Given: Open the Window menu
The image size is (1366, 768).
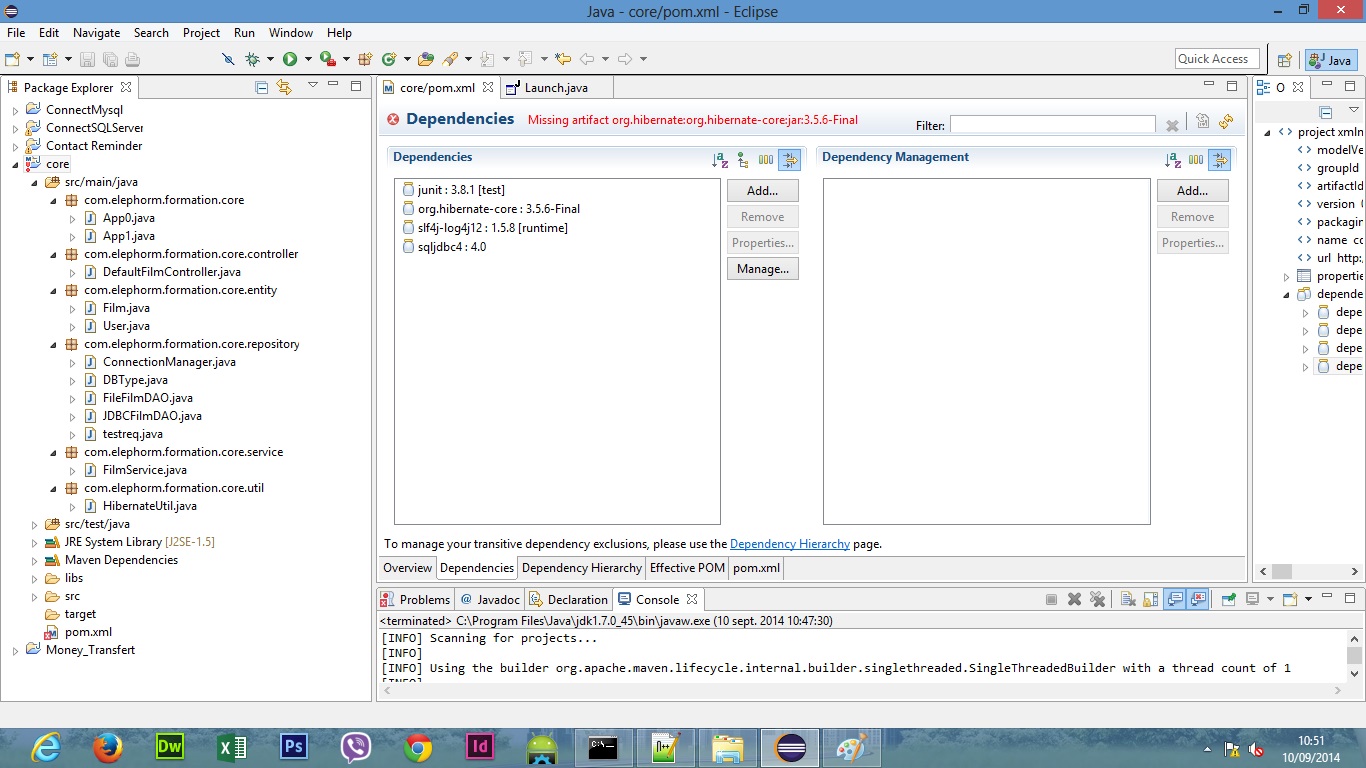Looking at the screenshot, I should 291,32.
